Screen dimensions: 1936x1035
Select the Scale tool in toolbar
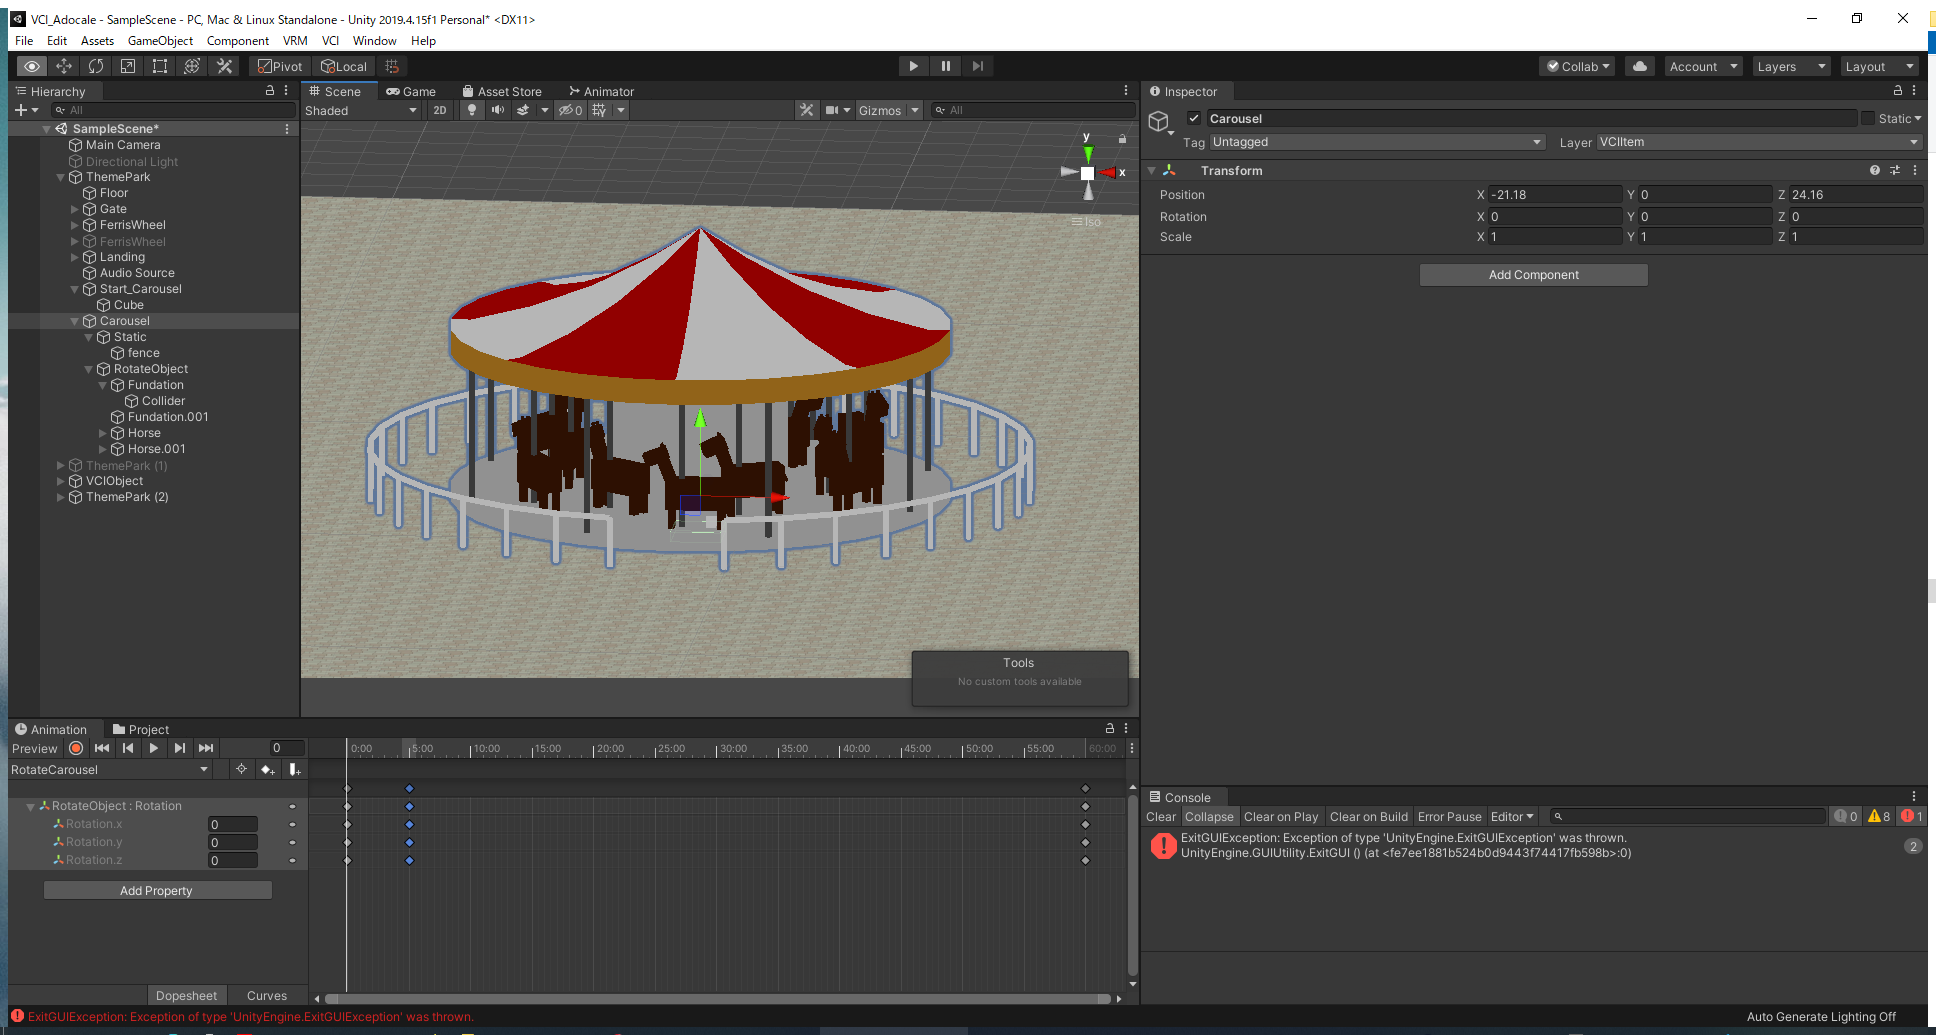pos(128,66)
